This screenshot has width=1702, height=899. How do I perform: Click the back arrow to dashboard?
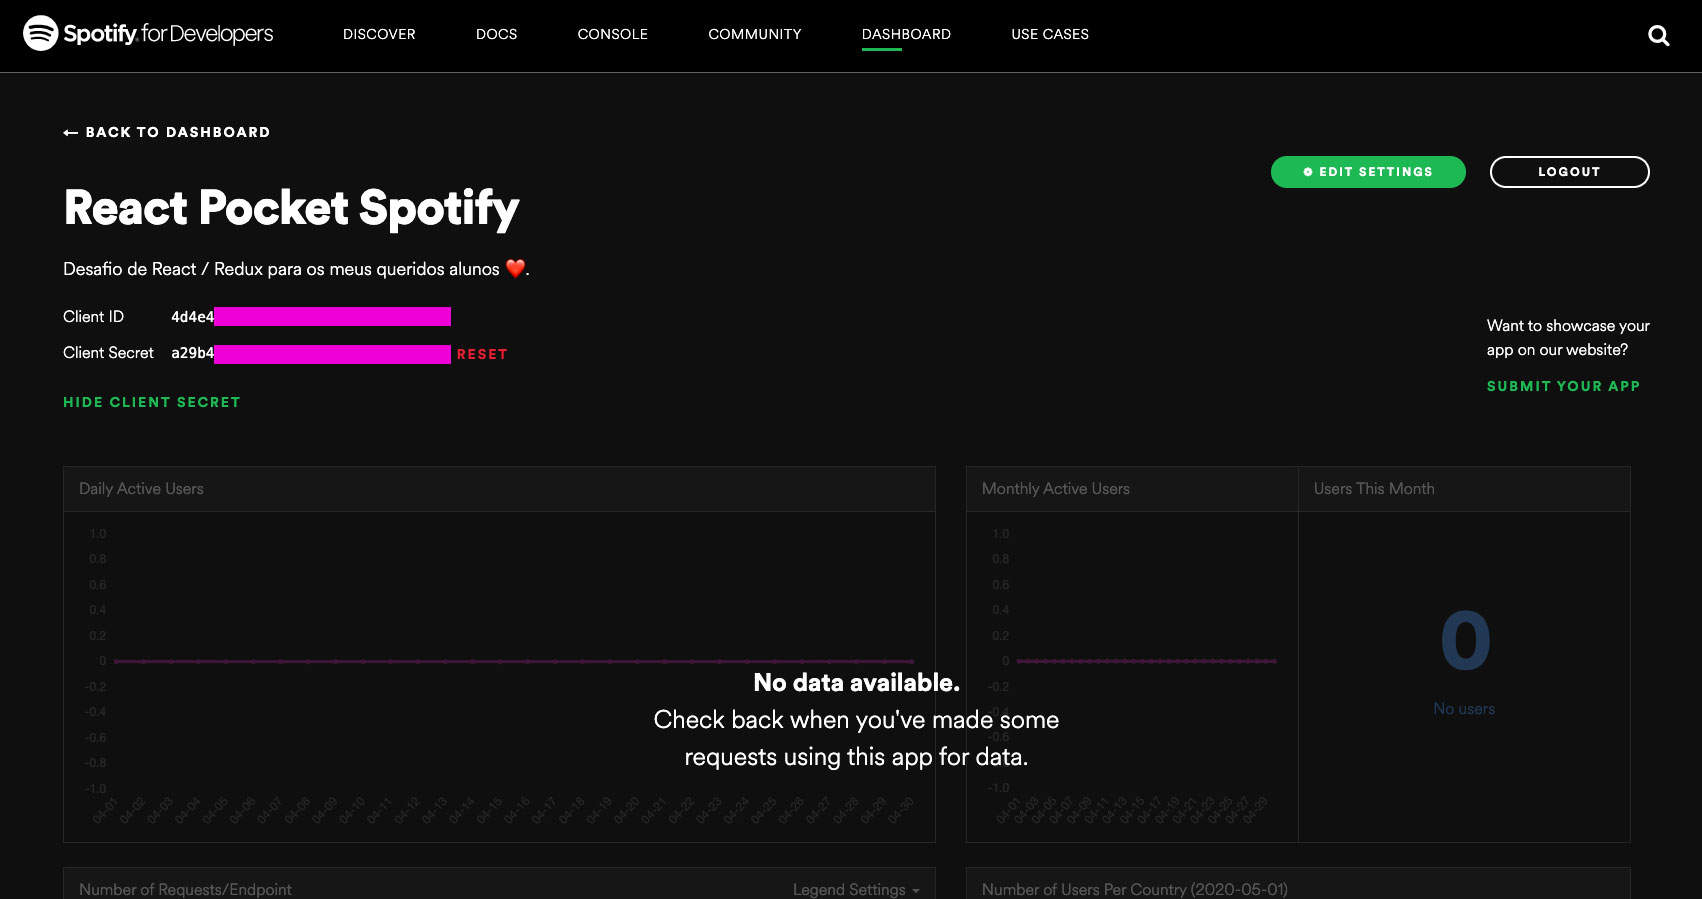click(70, 132)
